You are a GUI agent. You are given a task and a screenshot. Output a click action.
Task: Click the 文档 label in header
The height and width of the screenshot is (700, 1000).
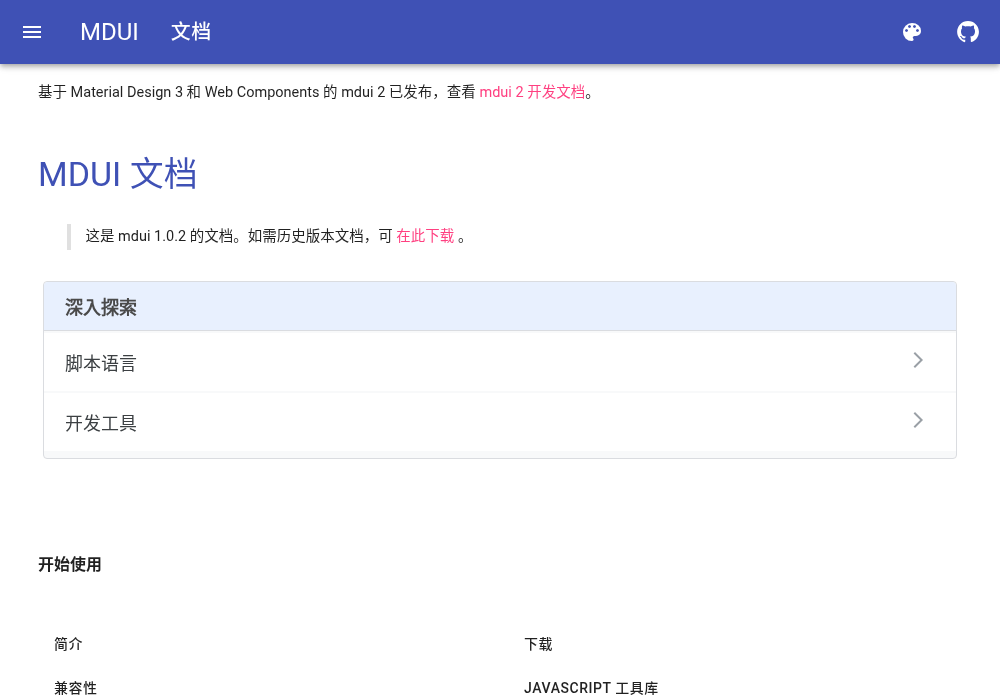pyautogui.click(x=191, y=32)
